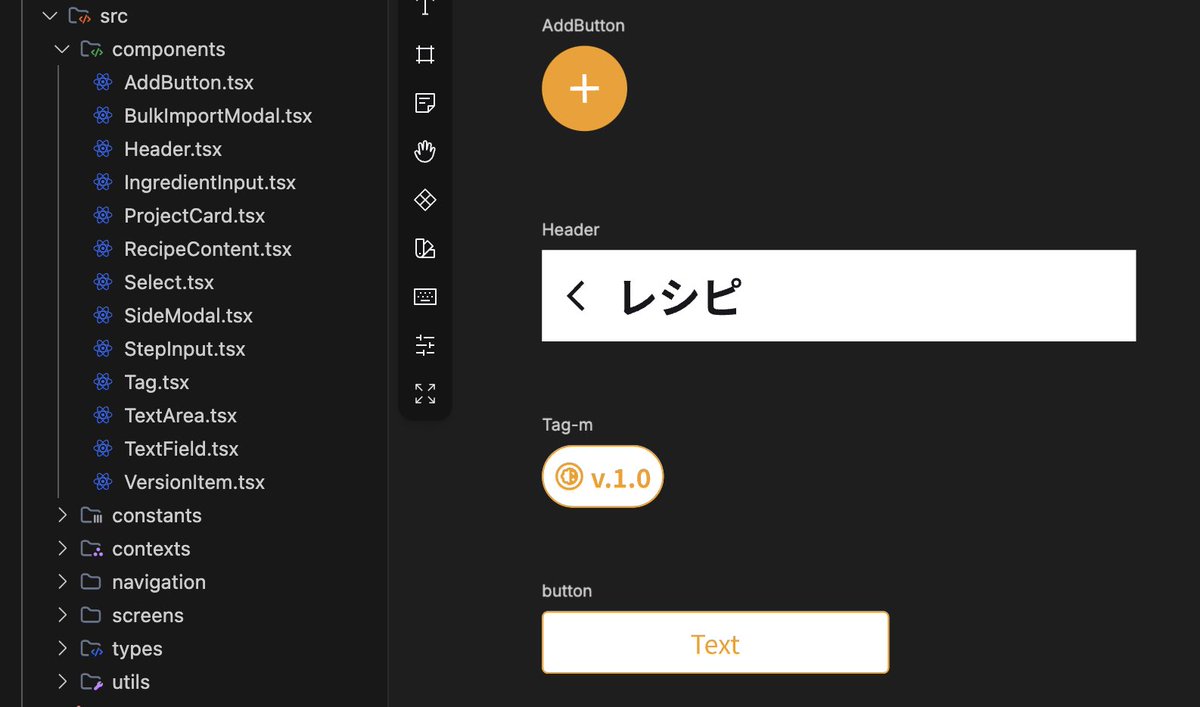1200x707 pixels.
Task: Expand the screens folder chevron
Action: (62, 615)
